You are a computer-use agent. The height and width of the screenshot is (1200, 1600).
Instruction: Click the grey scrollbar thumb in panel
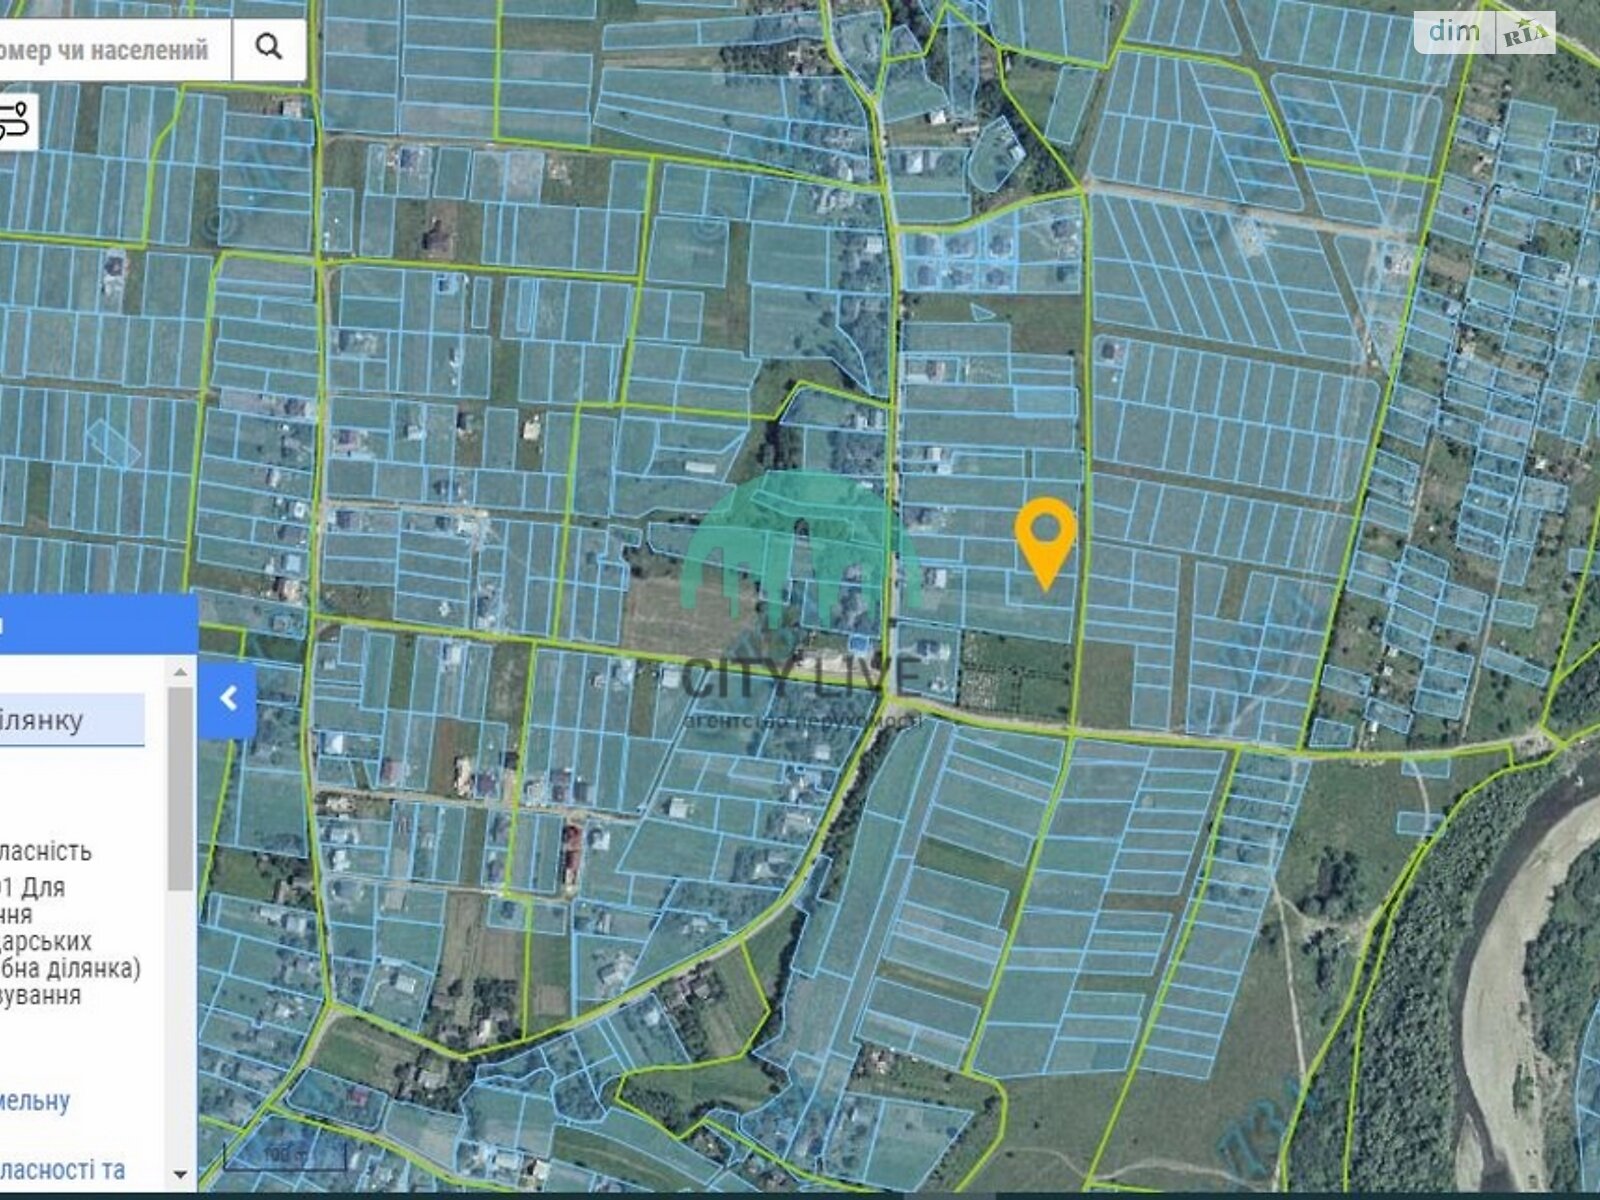tap(180, 788)
